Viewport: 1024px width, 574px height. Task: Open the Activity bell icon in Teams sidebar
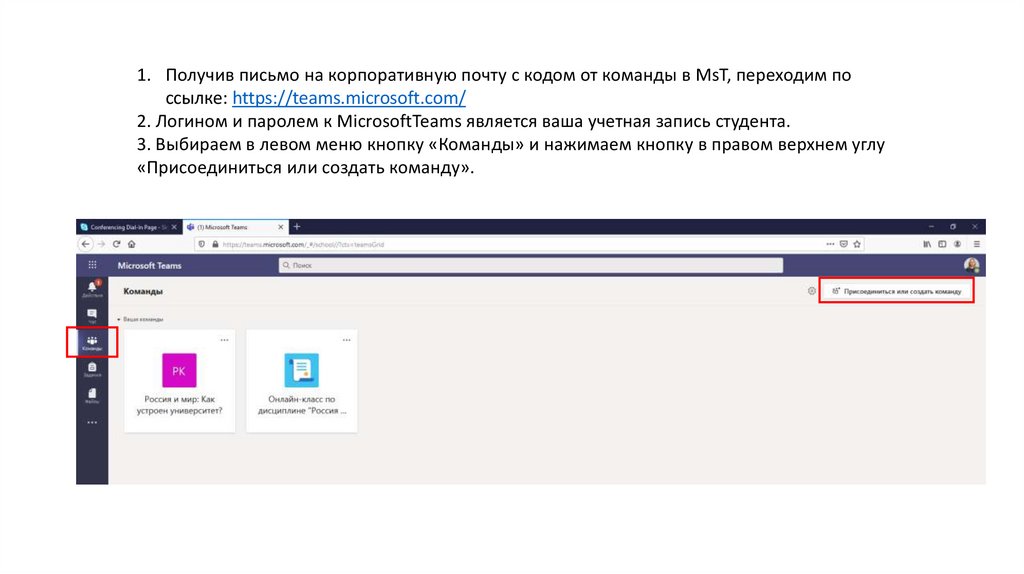(x=92, y=289)
